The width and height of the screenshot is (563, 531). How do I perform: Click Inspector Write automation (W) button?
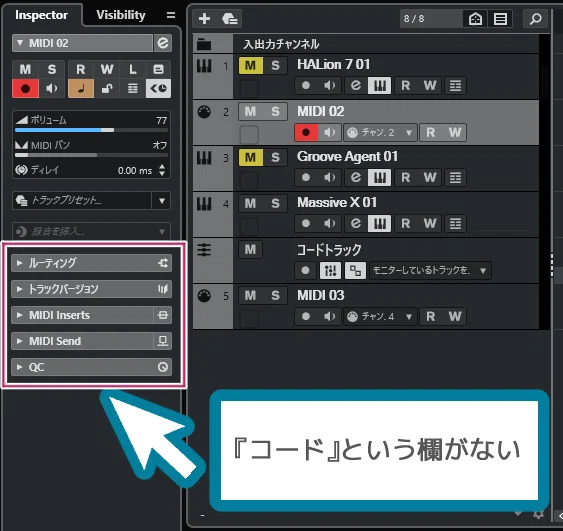click(107, 69)
